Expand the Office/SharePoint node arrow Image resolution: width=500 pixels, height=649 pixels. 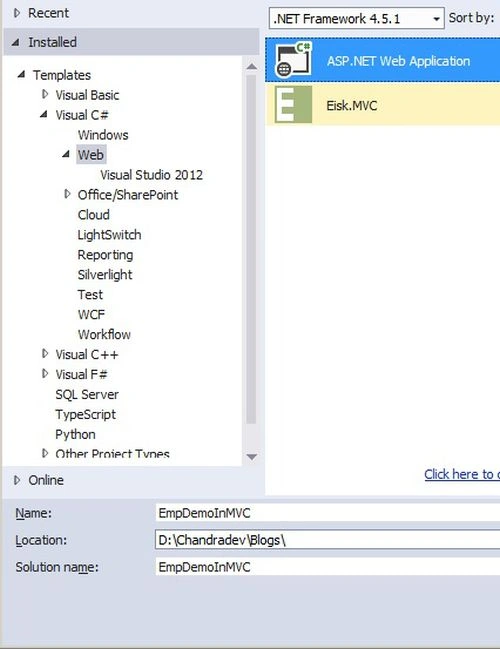(67, 194)
